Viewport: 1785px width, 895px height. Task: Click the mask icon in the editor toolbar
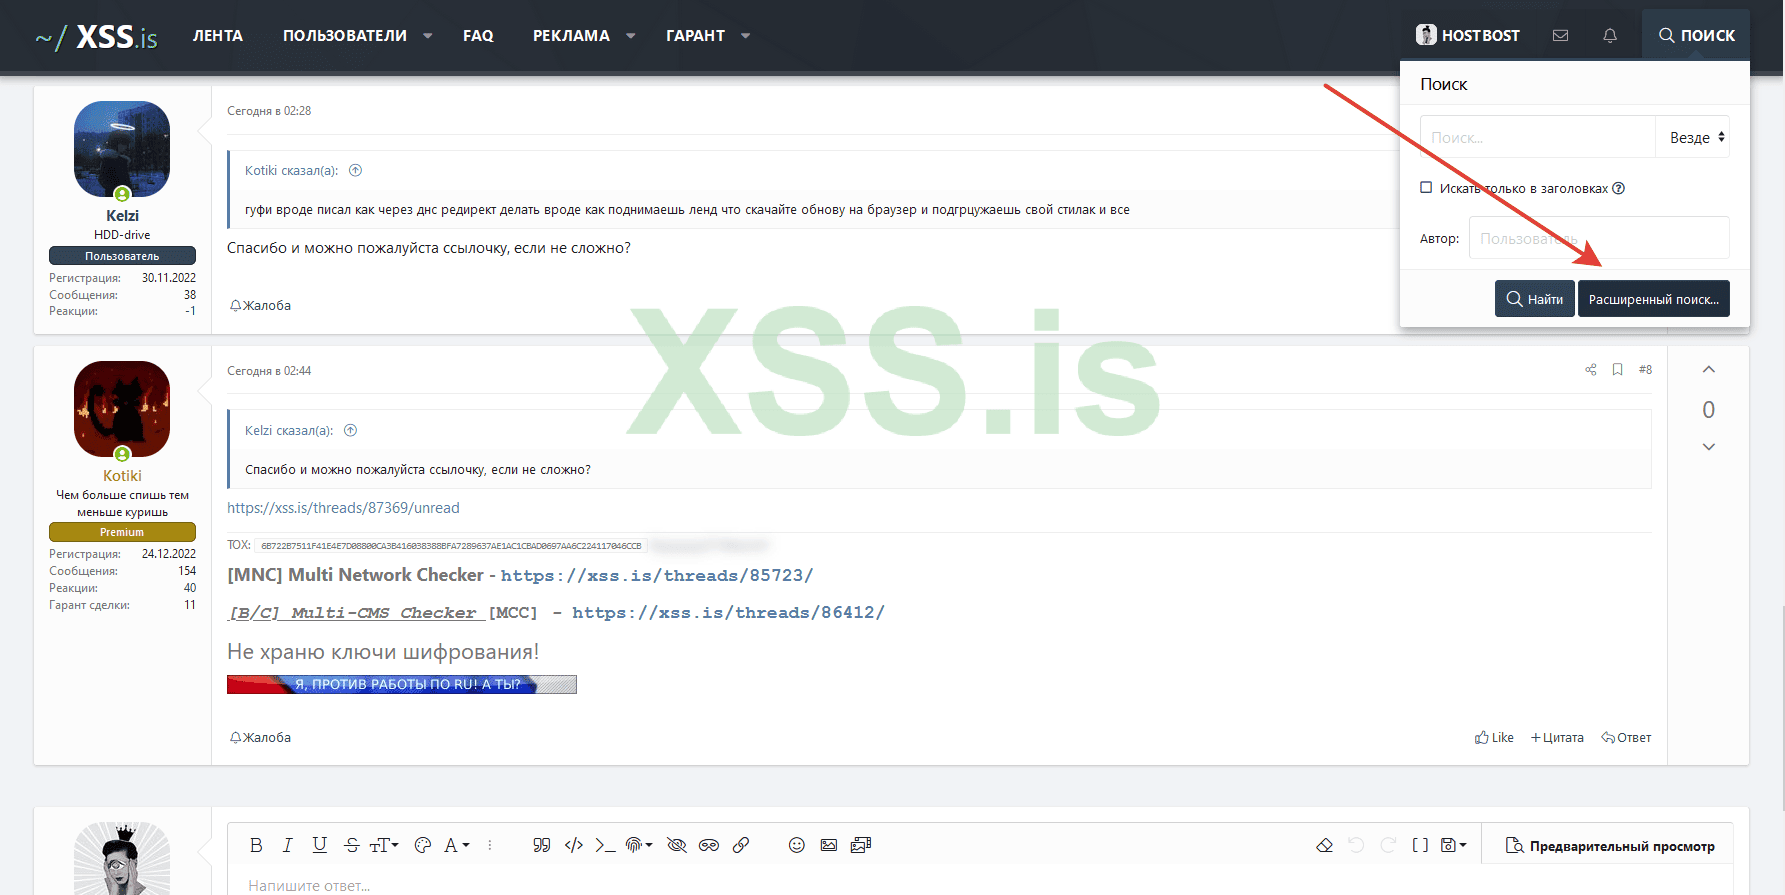pos(709,845)
